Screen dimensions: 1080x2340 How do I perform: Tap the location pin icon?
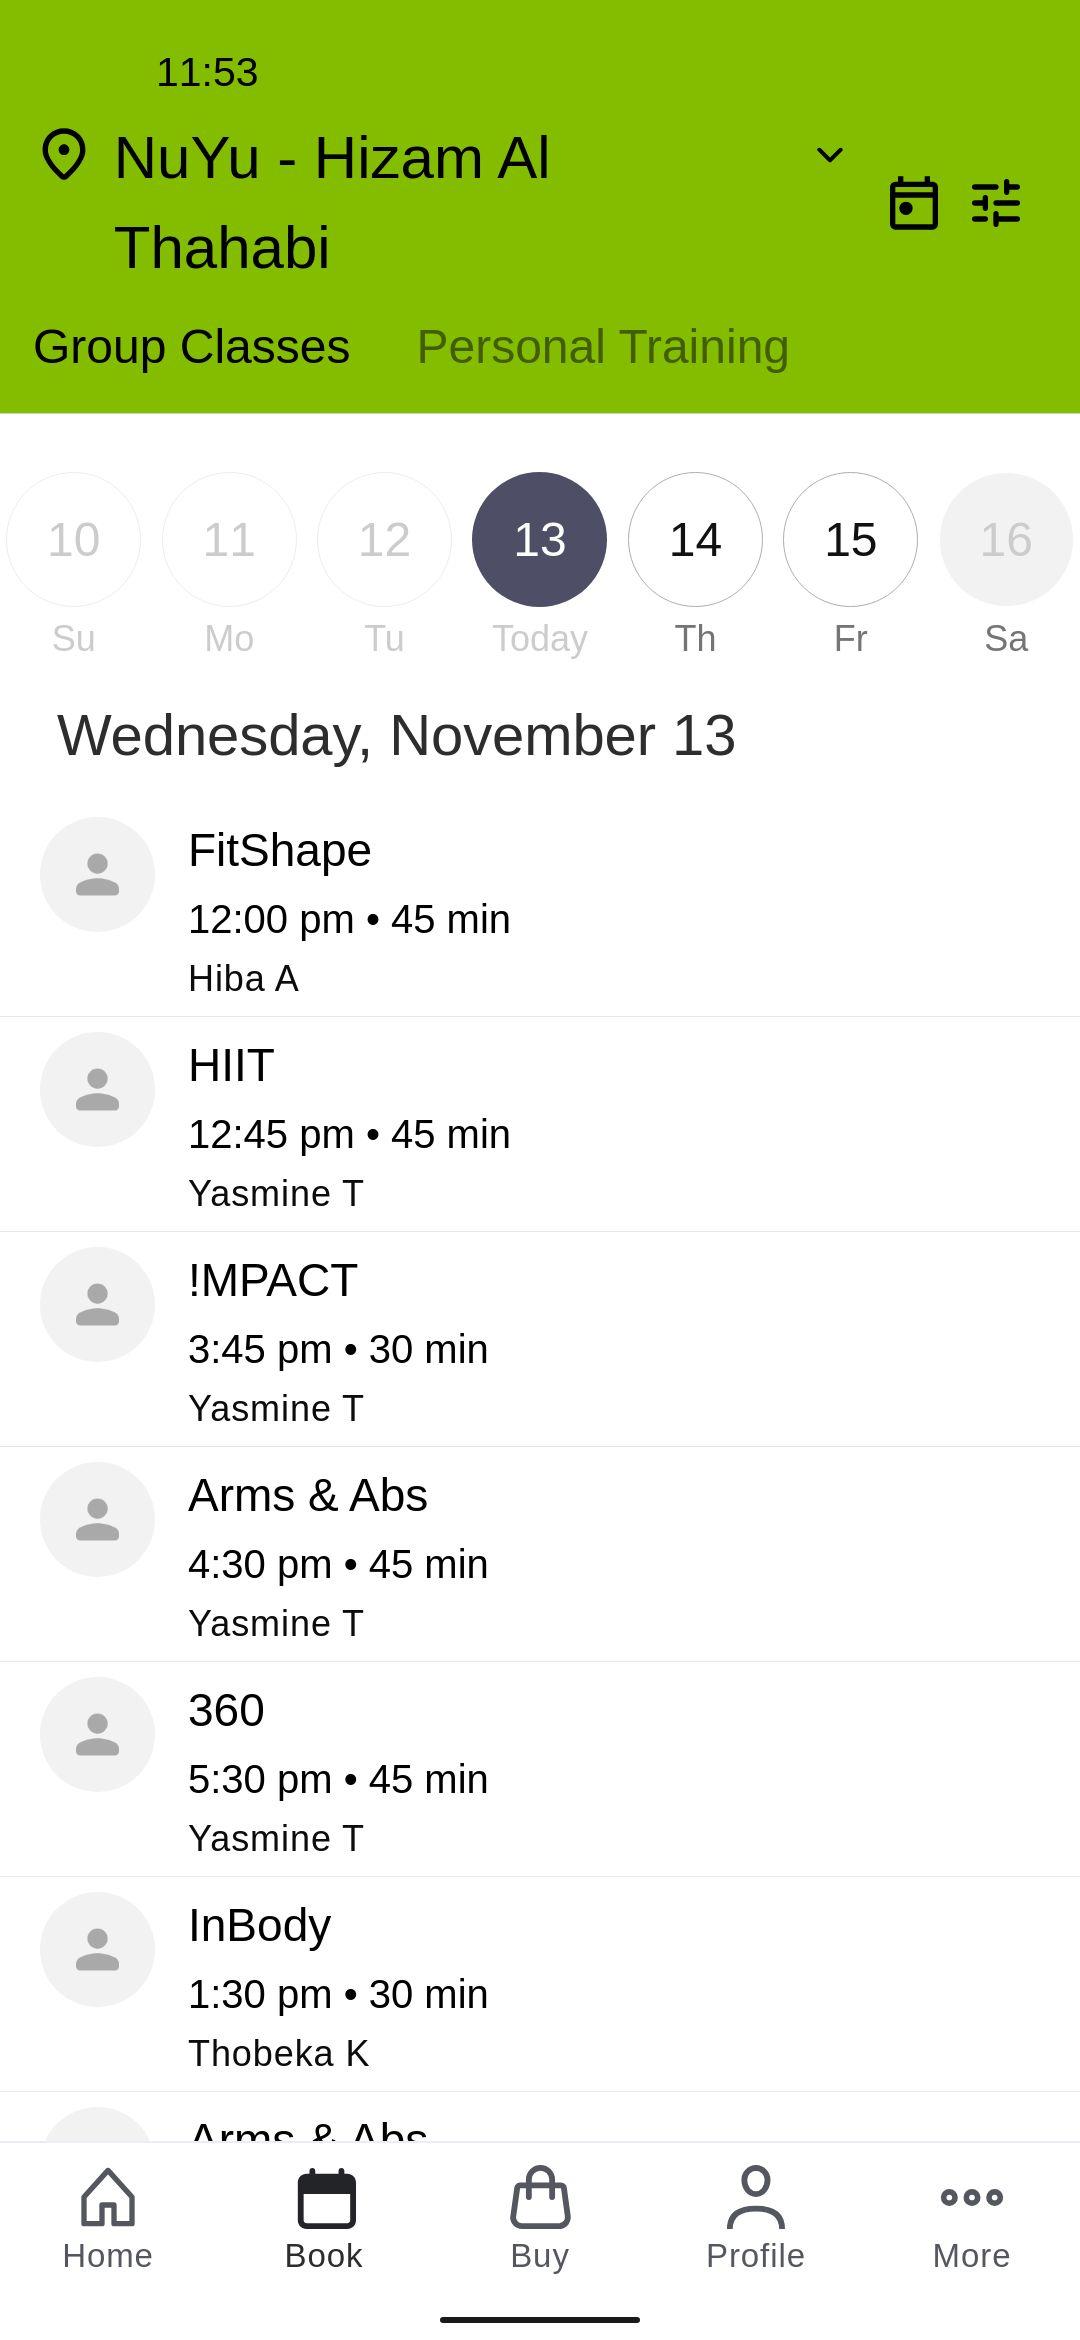pos(64,155)
